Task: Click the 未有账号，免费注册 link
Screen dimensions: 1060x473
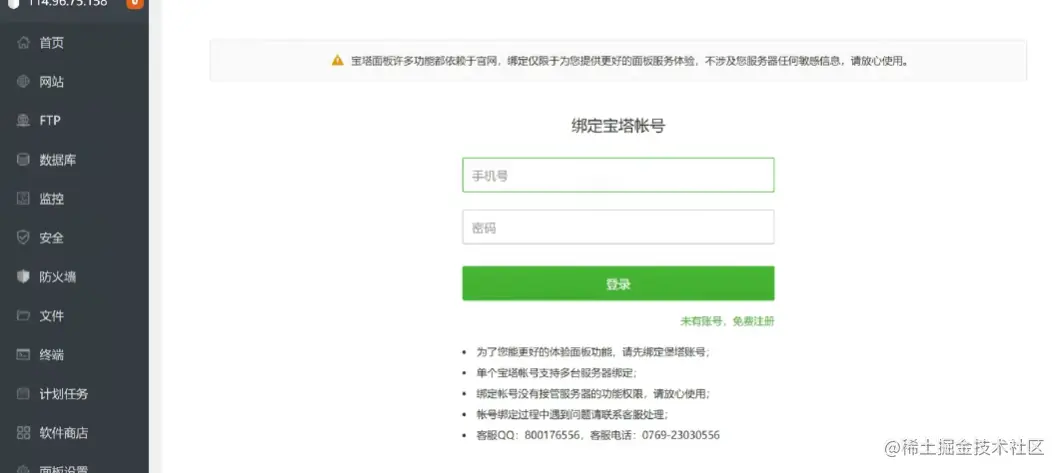Action: 727,322
